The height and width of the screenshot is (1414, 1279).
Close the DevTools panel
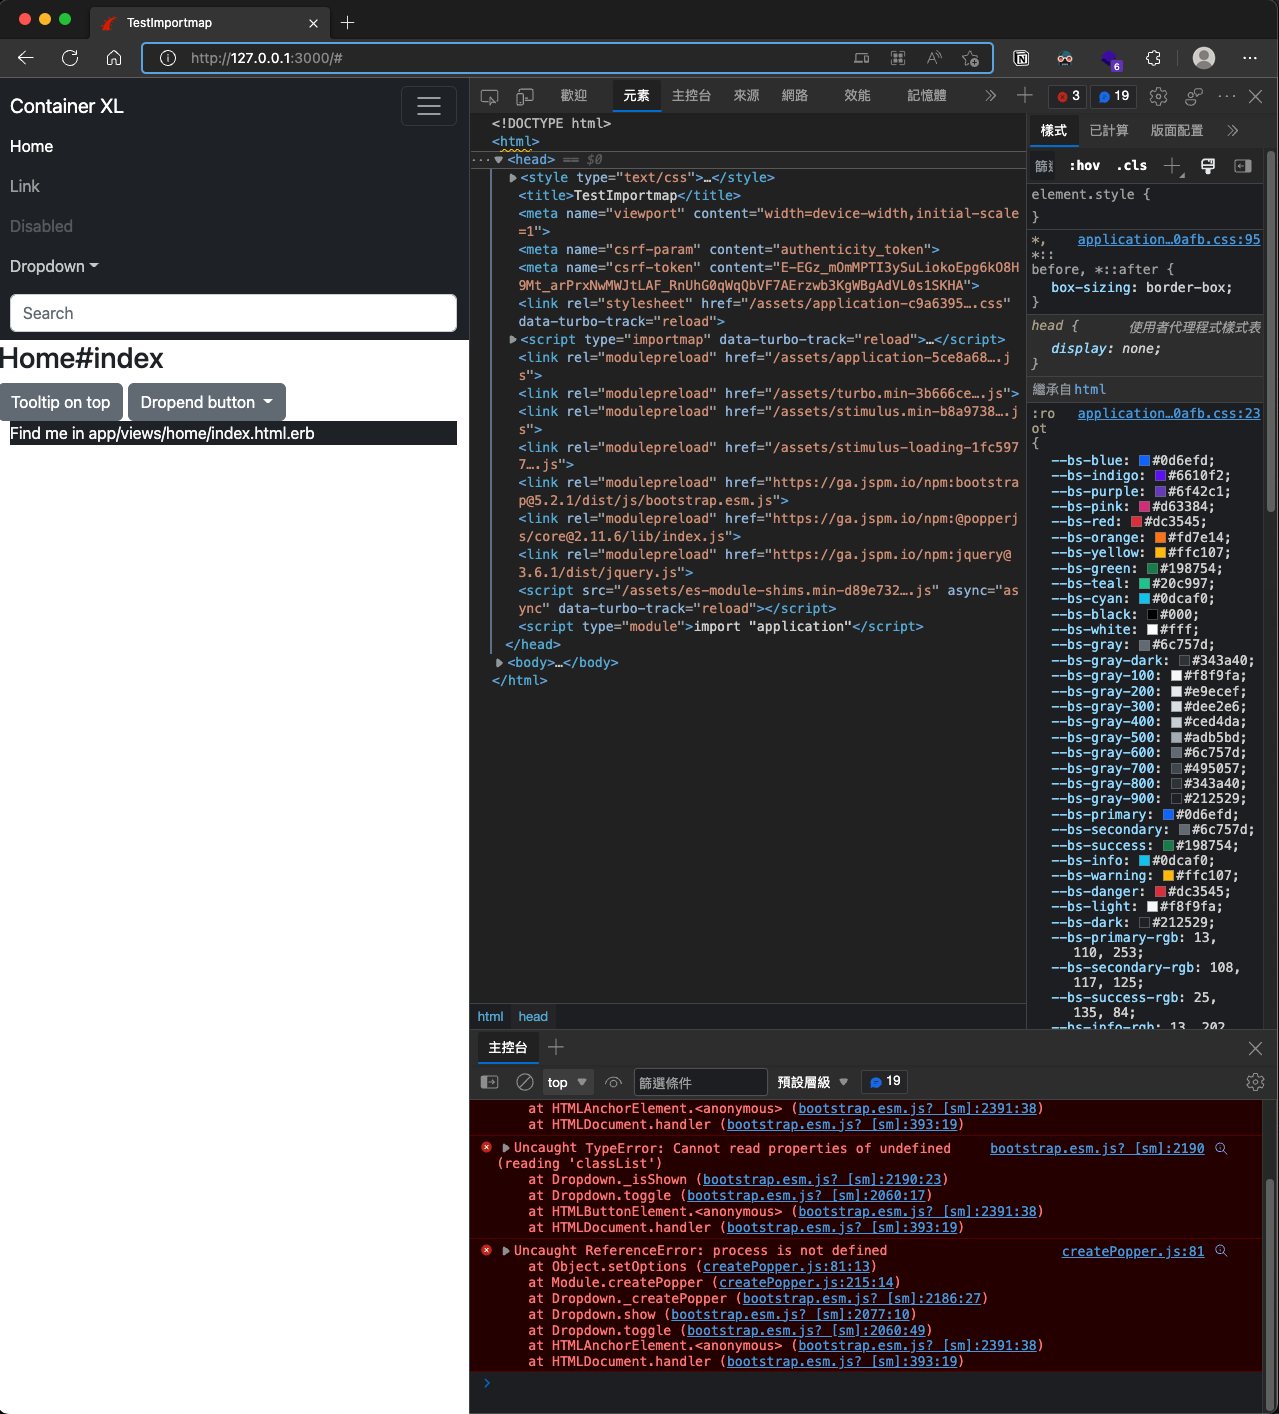(x=1256, y=96)
